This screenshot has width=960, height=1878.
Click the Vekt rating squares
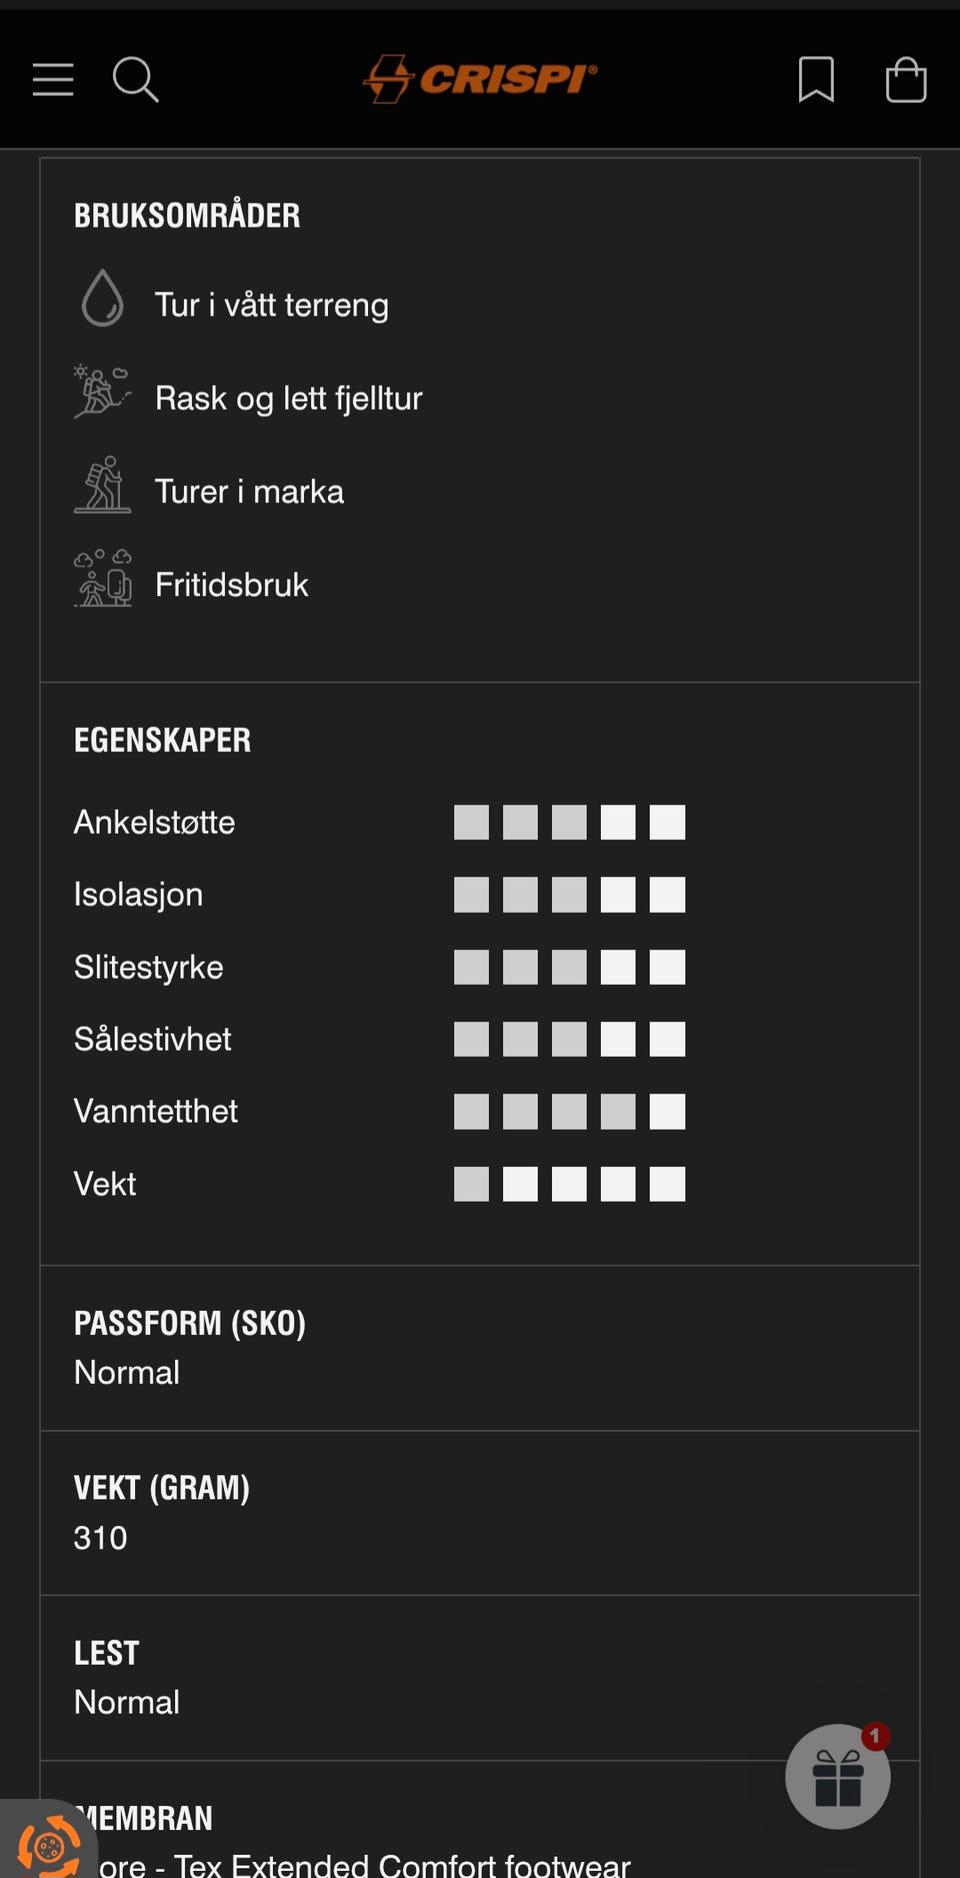pyautogui.click(x=569, y=1184)
